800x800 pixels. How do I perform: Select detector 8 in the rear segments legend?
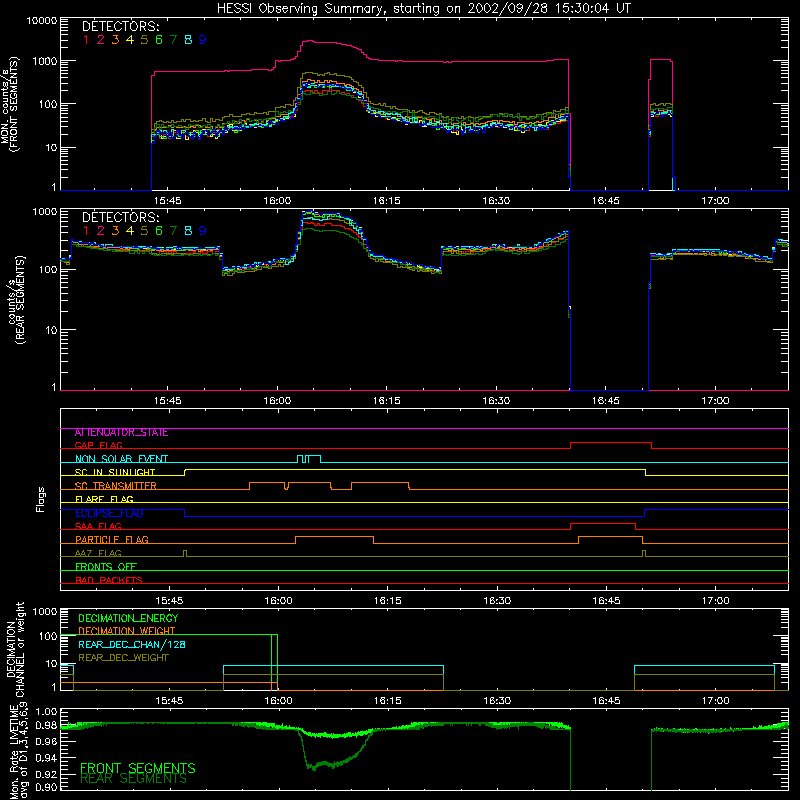(188, 231)
